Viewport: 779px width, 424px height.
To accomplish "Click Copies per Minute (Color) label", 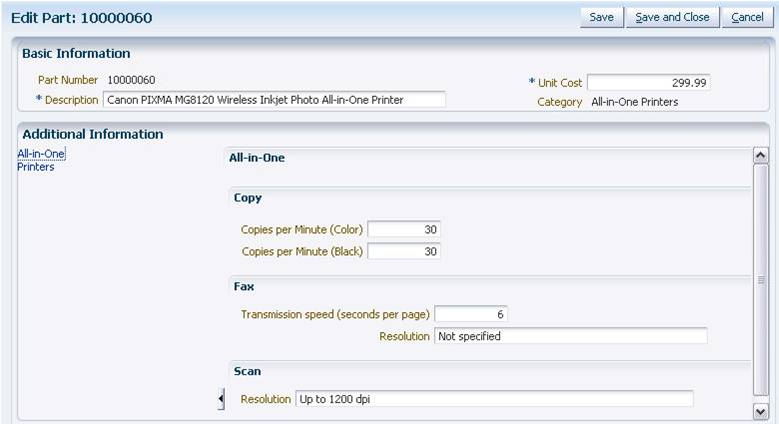I will (302, 230).
